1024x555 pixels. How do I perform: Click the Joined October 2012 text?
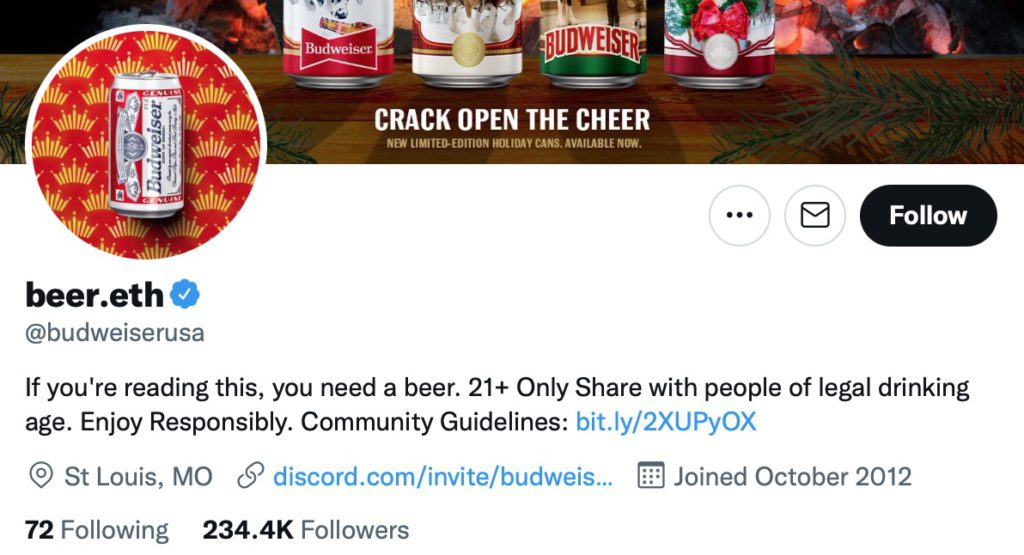click(x=793, y=476)
